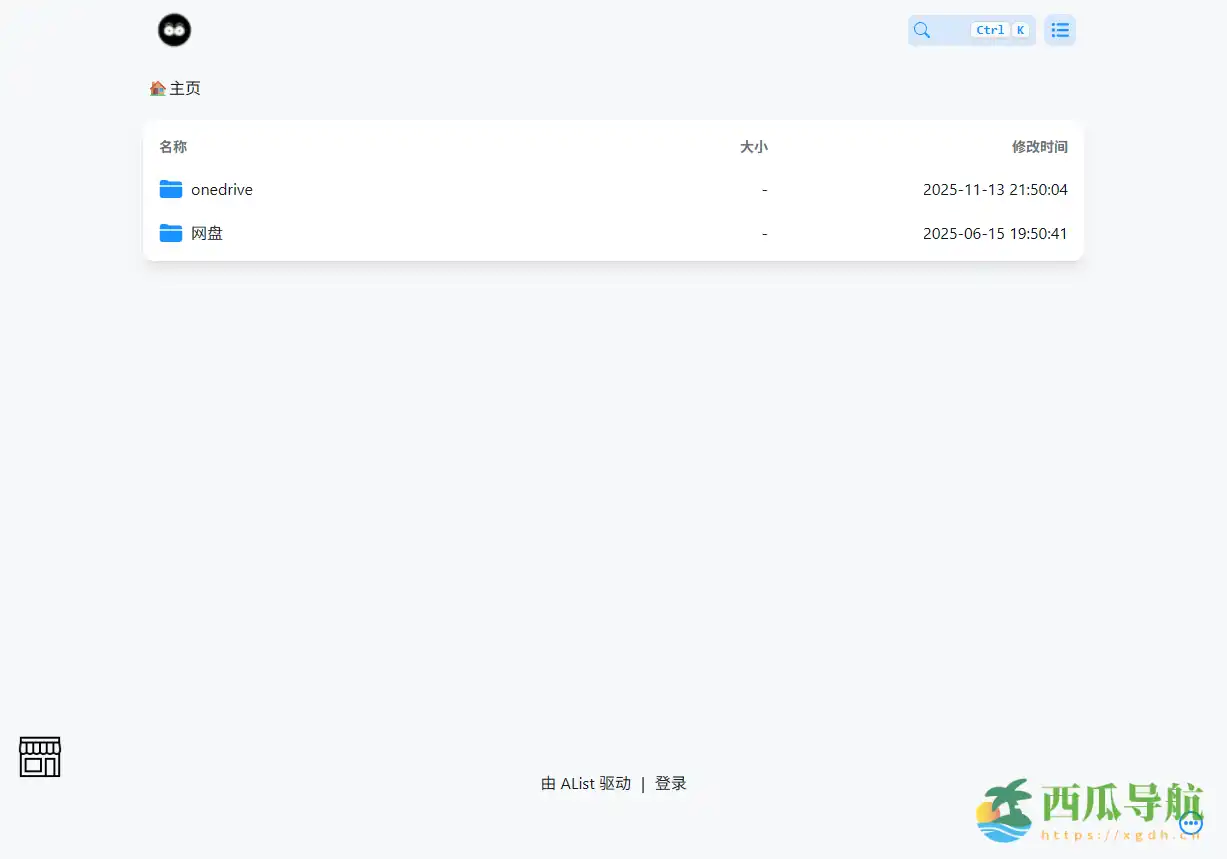Click the magnifier icon in the search bar
Image resolution: width=1227 pixels, height=859 pixels.
coord(921,30)
